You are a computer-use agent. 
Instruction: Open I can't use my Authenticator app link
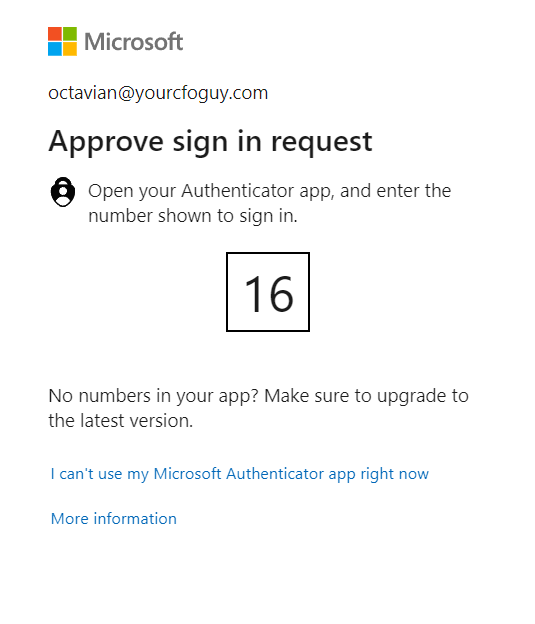pyautogui.click(x=240, y=474)
